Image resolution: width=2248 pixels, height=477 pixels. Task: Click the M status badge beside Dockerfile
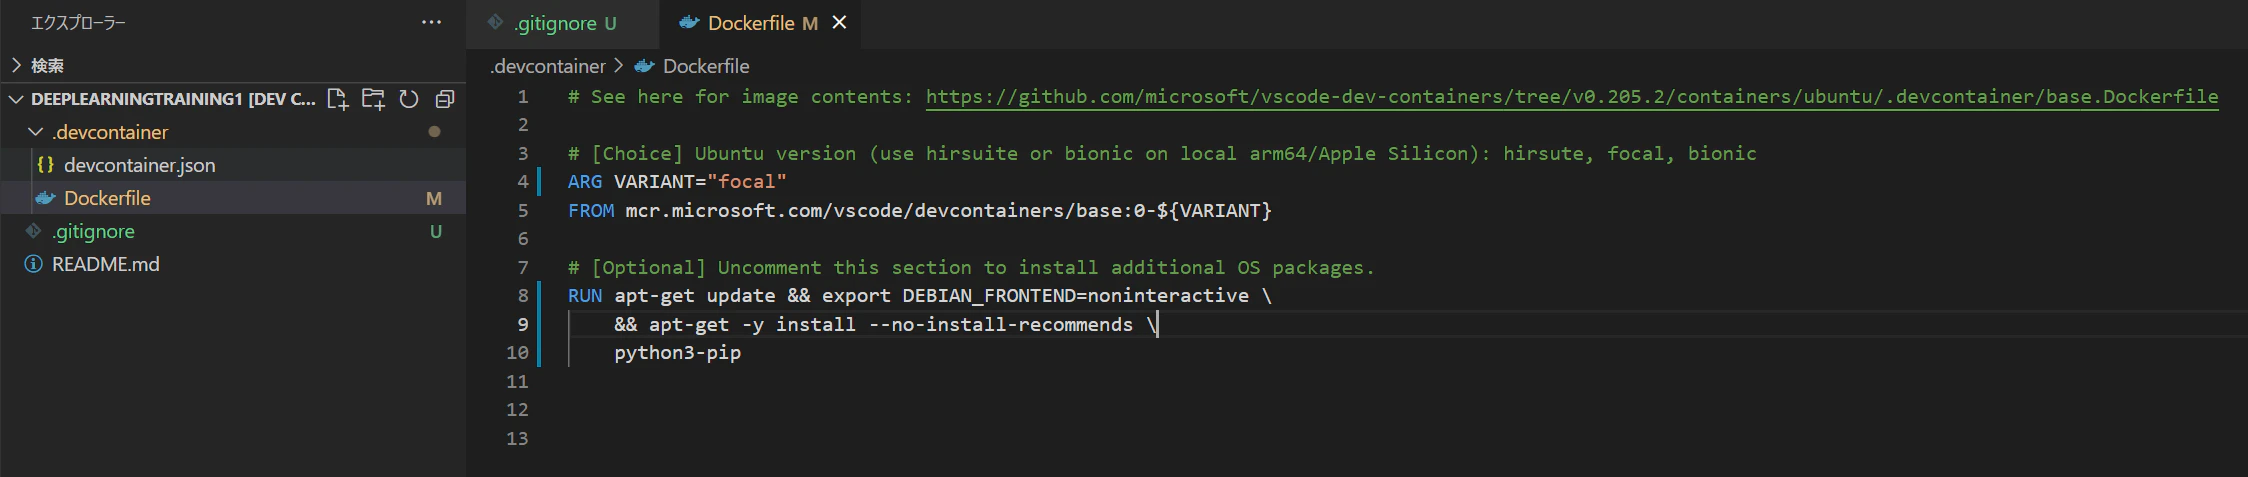pyautogui.click(x=434, y=199)
